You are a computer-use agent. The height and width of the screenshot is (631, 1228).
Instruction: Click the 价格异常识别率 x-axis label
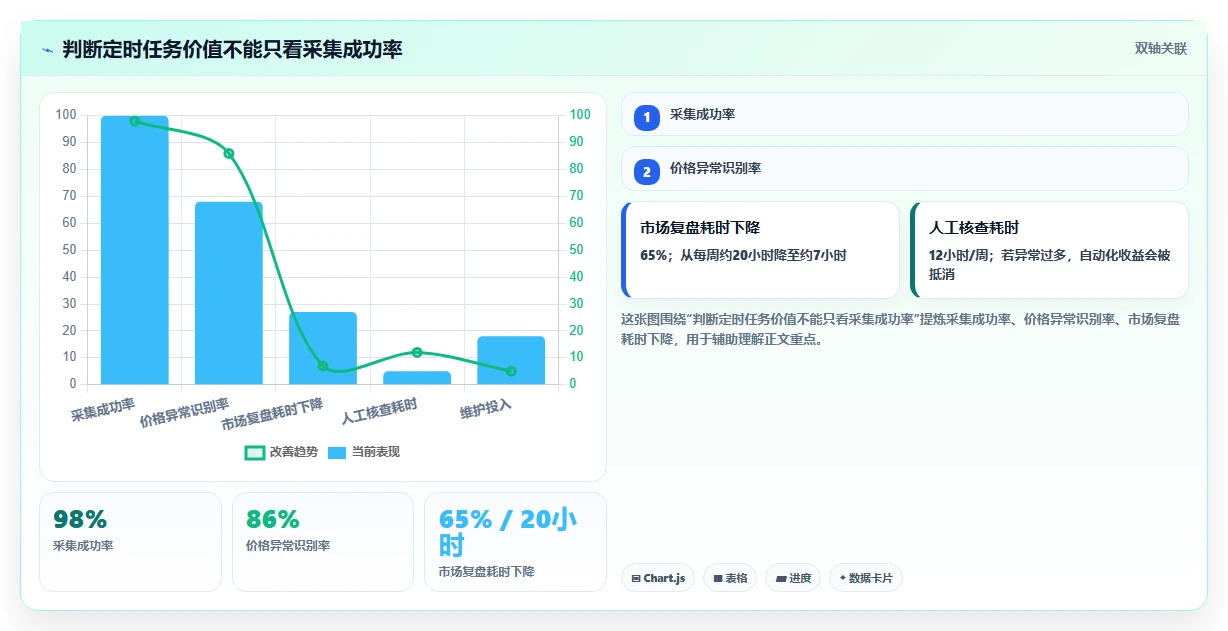click(185, 413)
